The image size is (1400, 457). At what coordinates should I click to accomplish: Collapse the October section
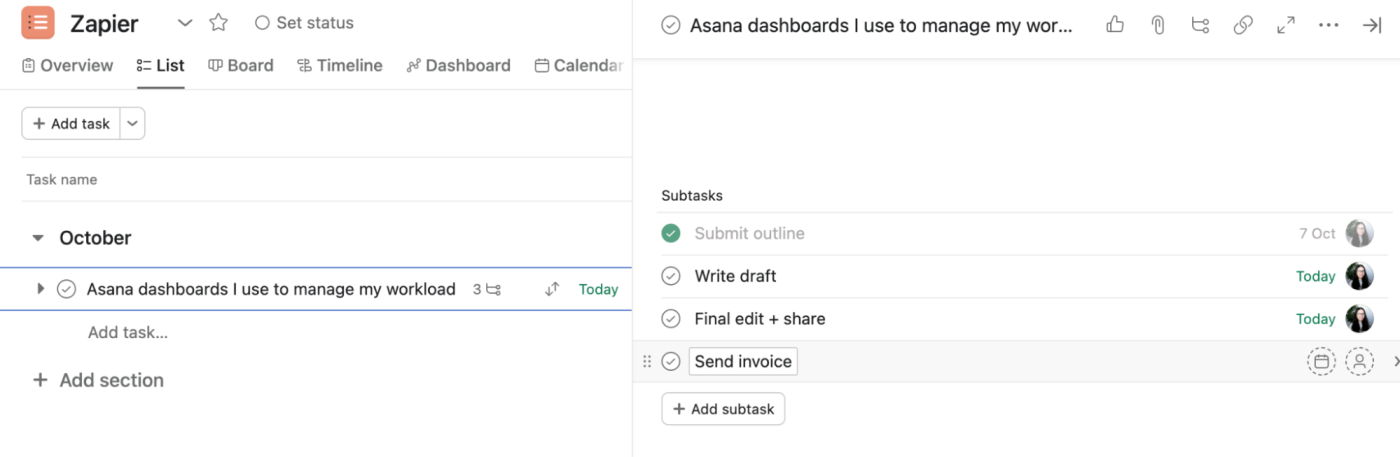pyautogui.click(x=38, y=238)
